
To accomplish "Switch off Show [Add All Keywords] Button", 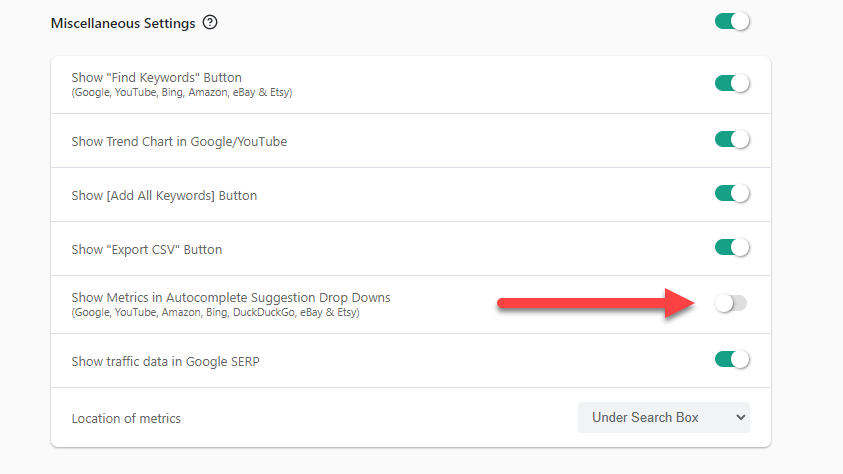I will [732, 193].
